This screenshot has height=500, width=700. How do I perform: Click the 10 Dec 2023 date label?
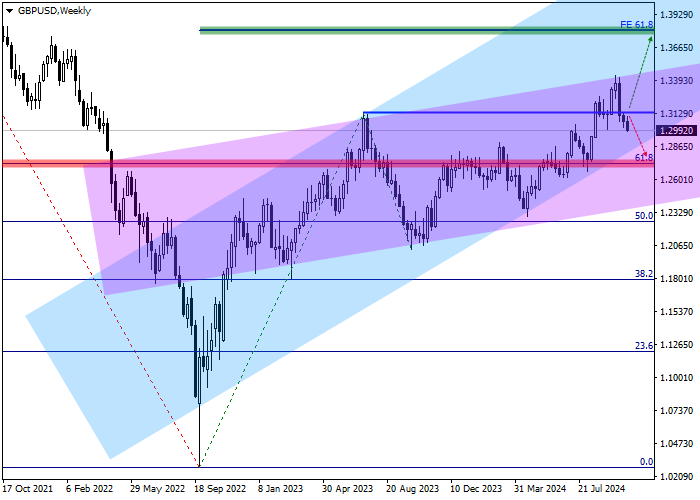(476, 489)
